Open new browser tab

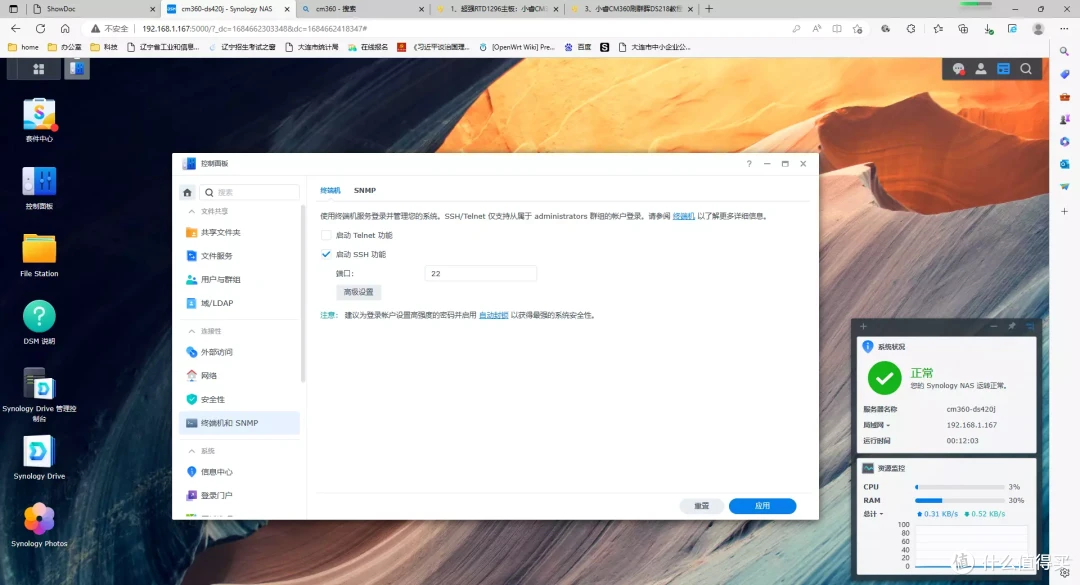point(709,9)
